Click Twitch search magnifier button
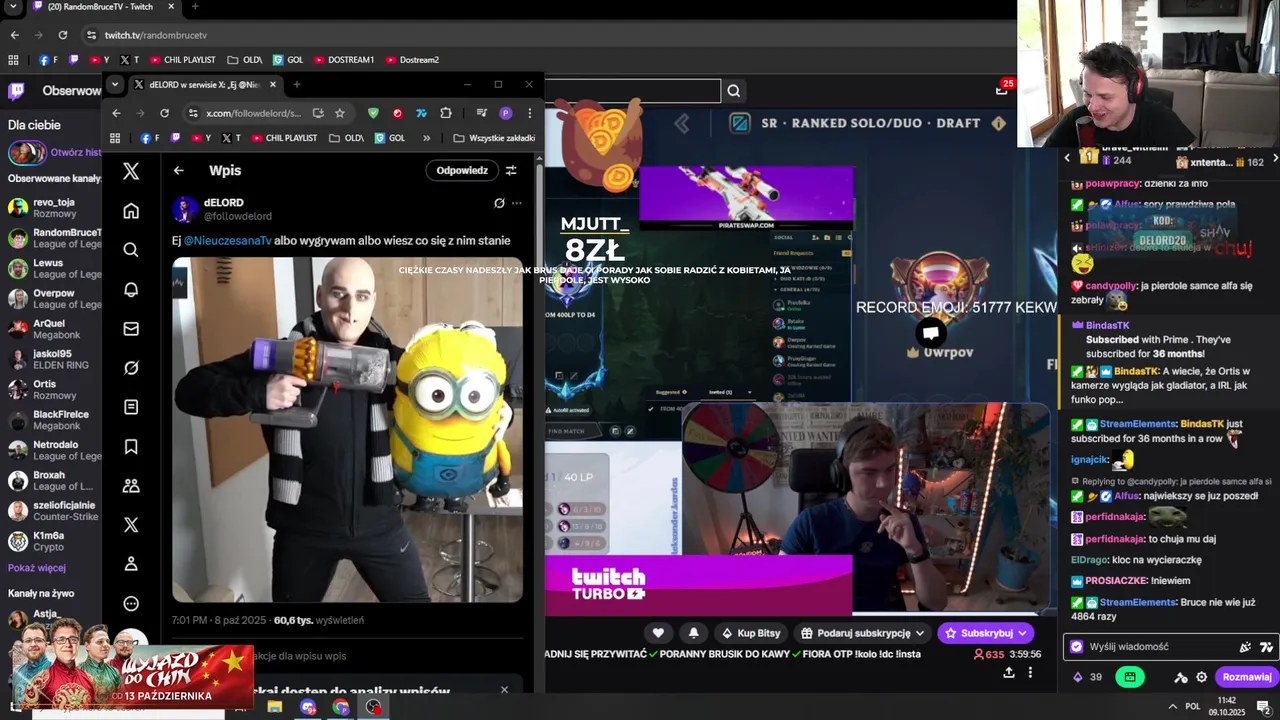This screenshot has width=1280, height=720. 733,91
